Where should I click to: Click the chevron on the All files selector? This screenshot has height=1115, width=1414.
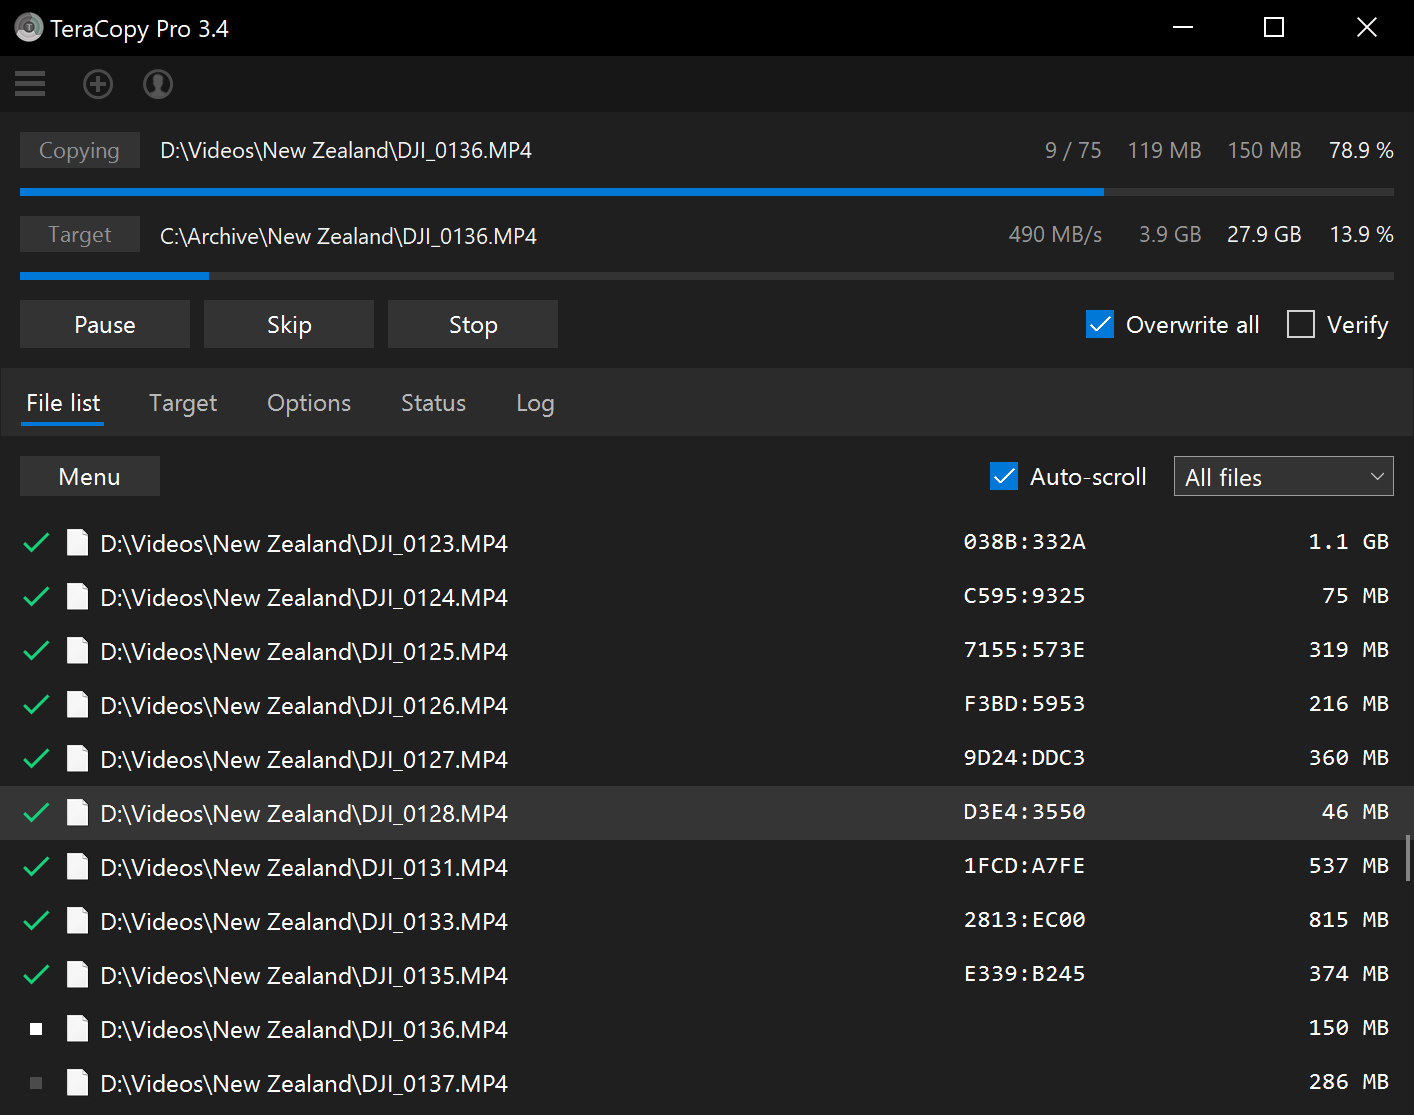tap(1376, 476)
